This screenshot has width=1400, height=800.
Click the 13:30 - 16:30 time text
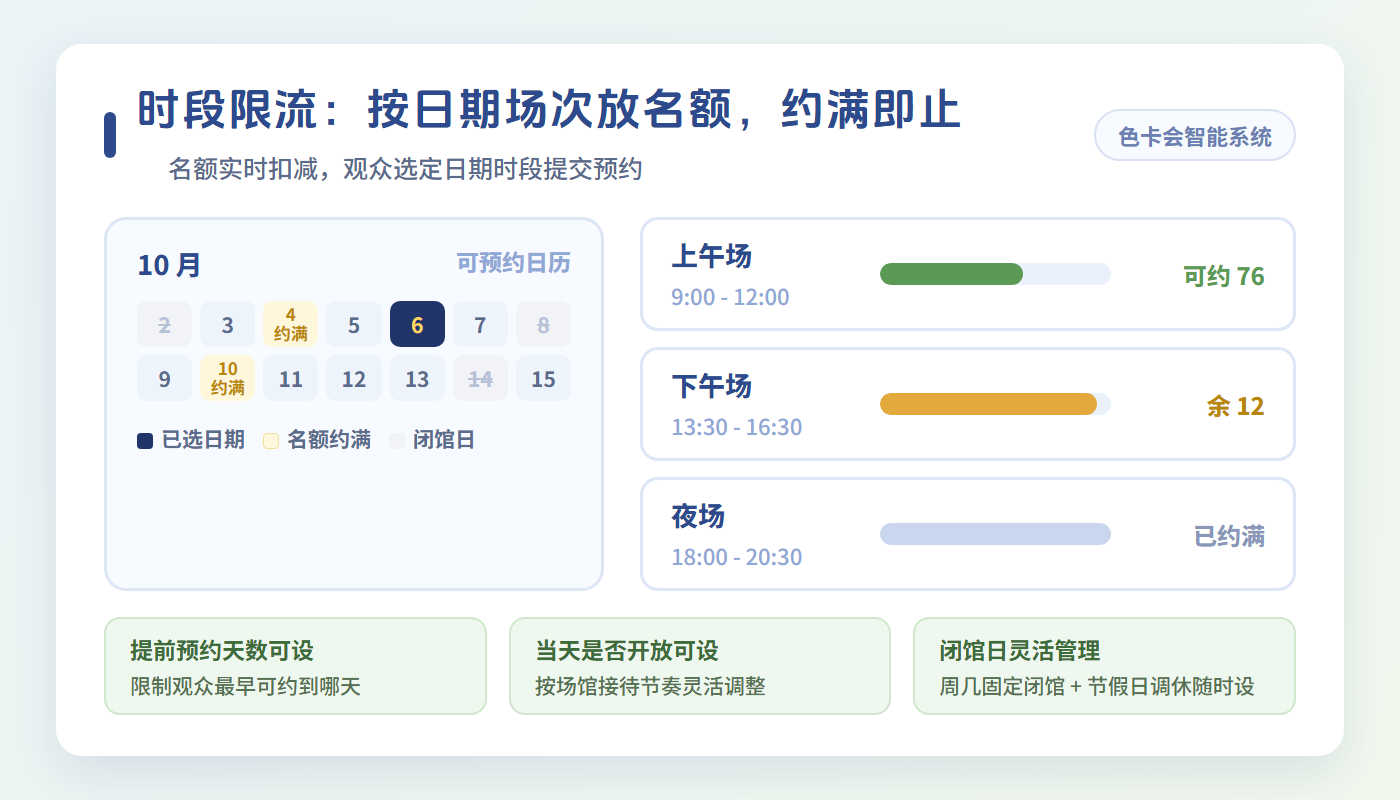[736, 427]
